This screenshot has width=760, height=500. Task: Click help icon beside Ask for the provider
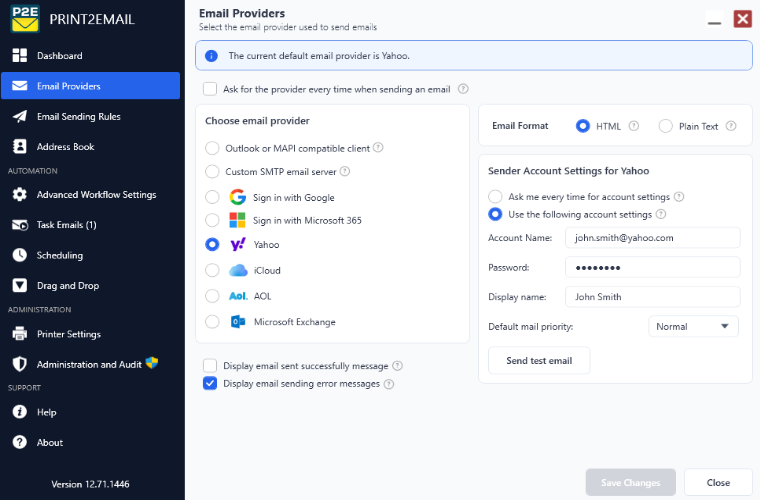click(x=463, y=89)
